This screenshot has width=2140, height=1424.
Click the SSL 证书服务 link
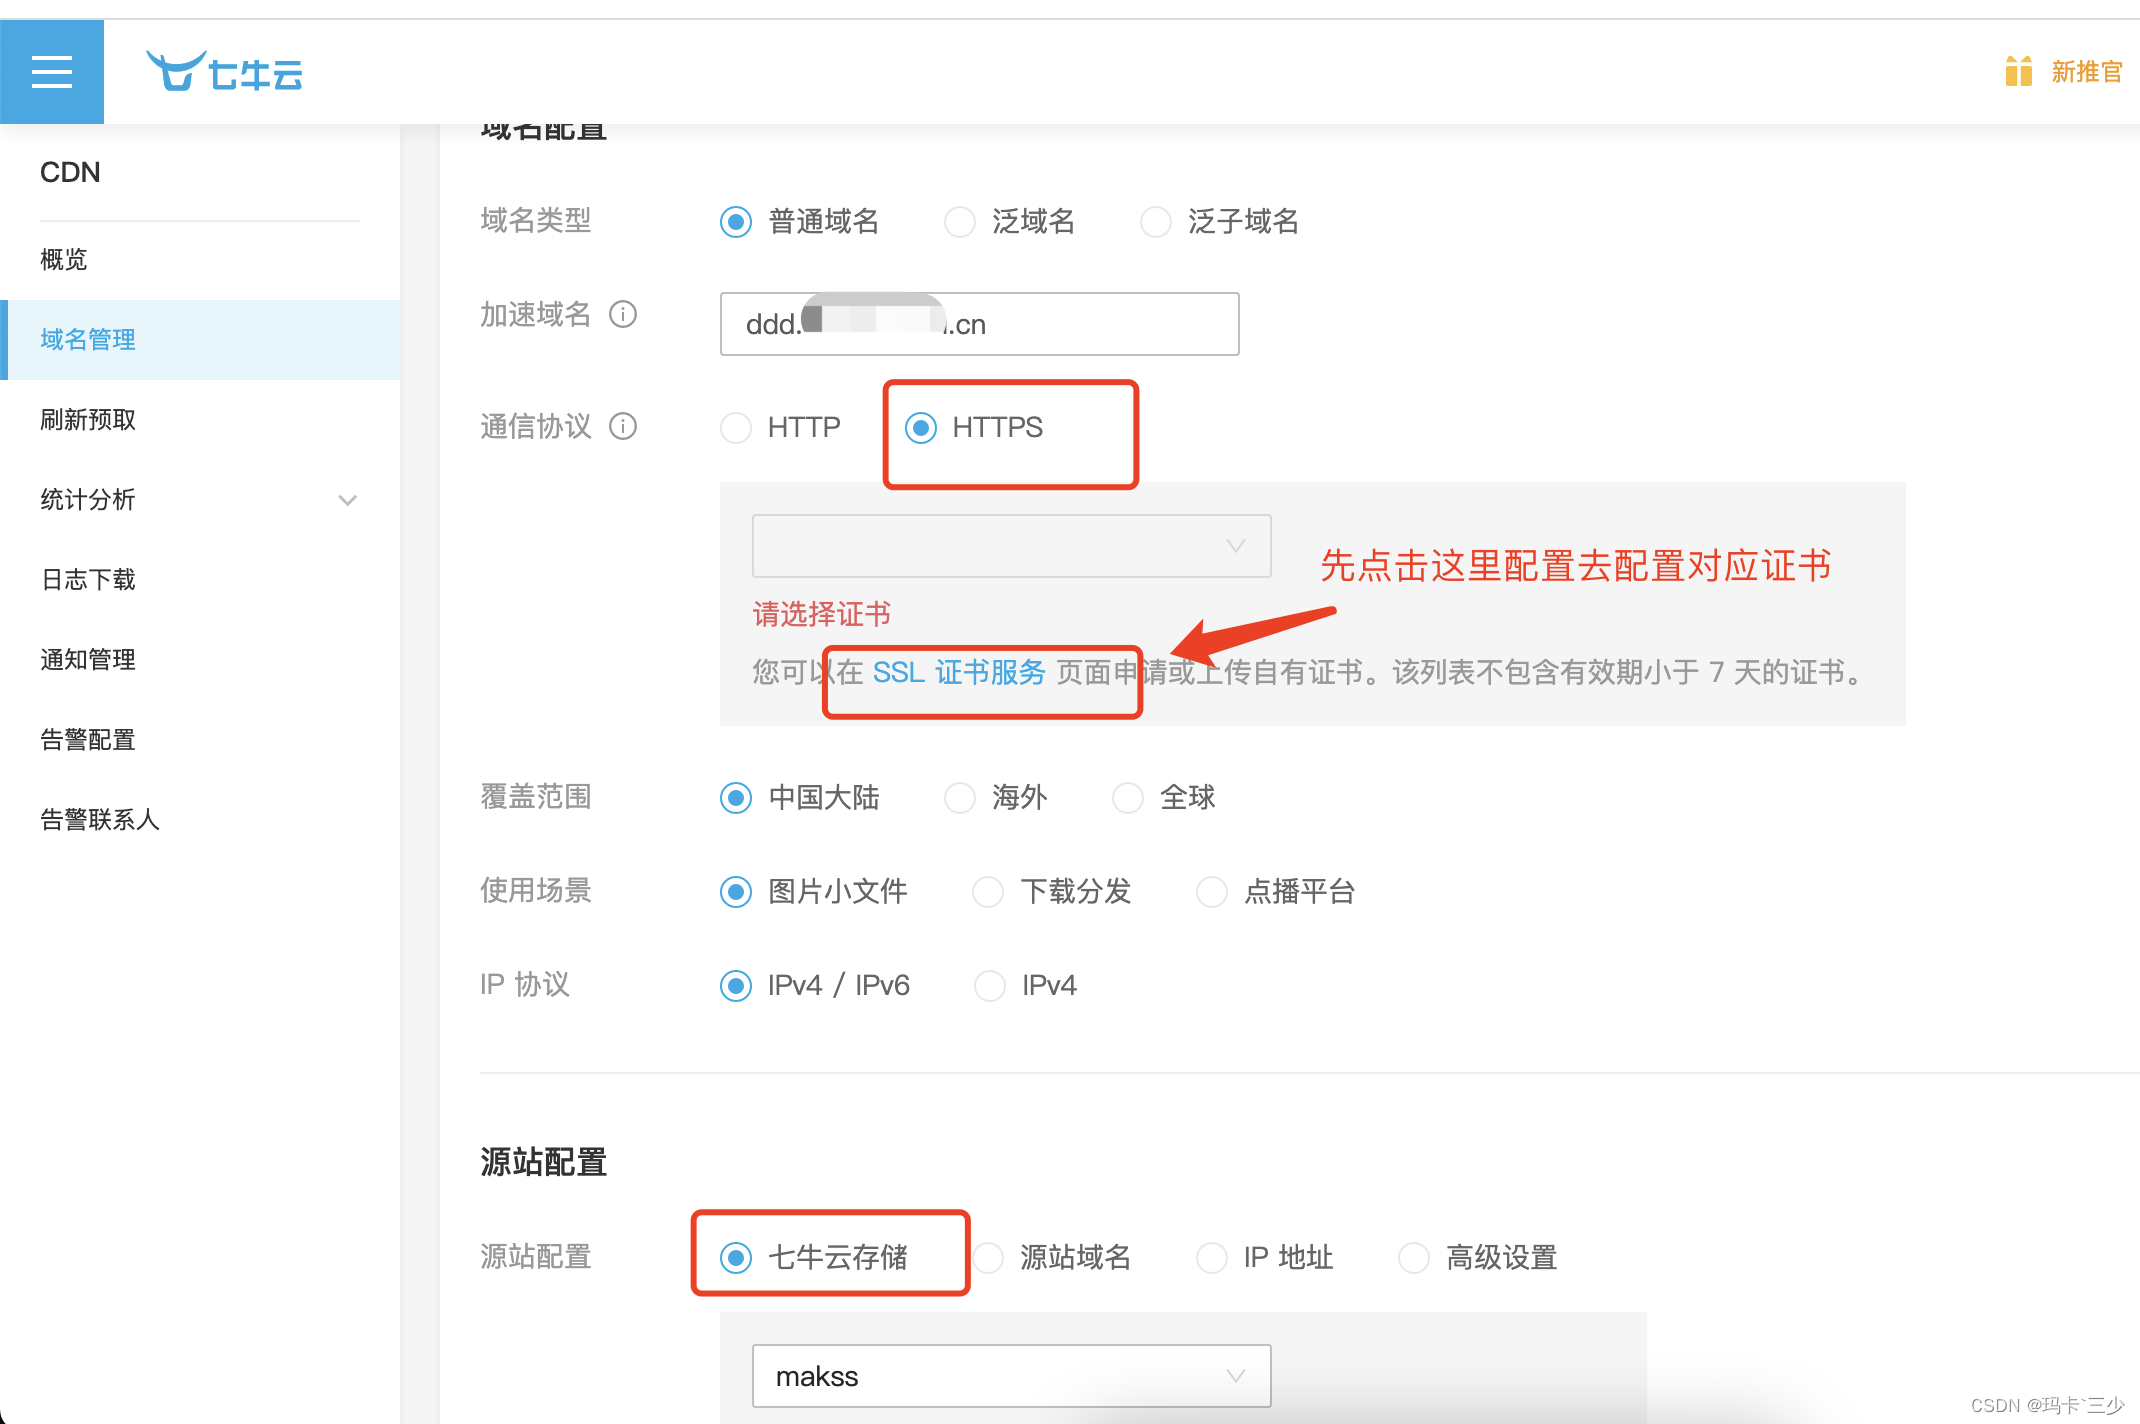[958, 672]
